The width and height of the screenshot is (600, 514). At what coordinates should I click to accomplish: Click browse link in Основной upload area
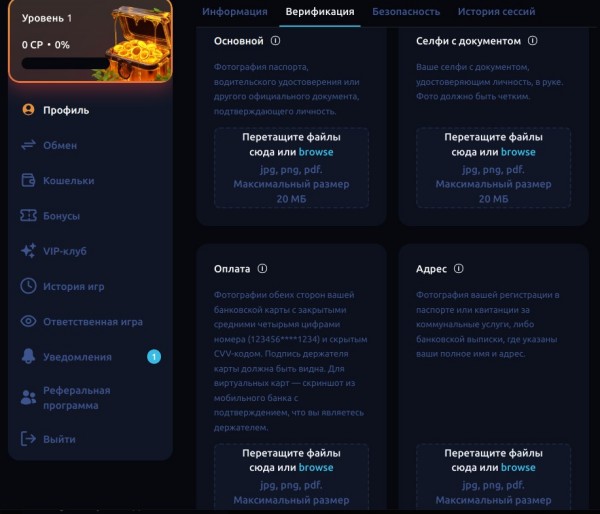coord(316,152)
